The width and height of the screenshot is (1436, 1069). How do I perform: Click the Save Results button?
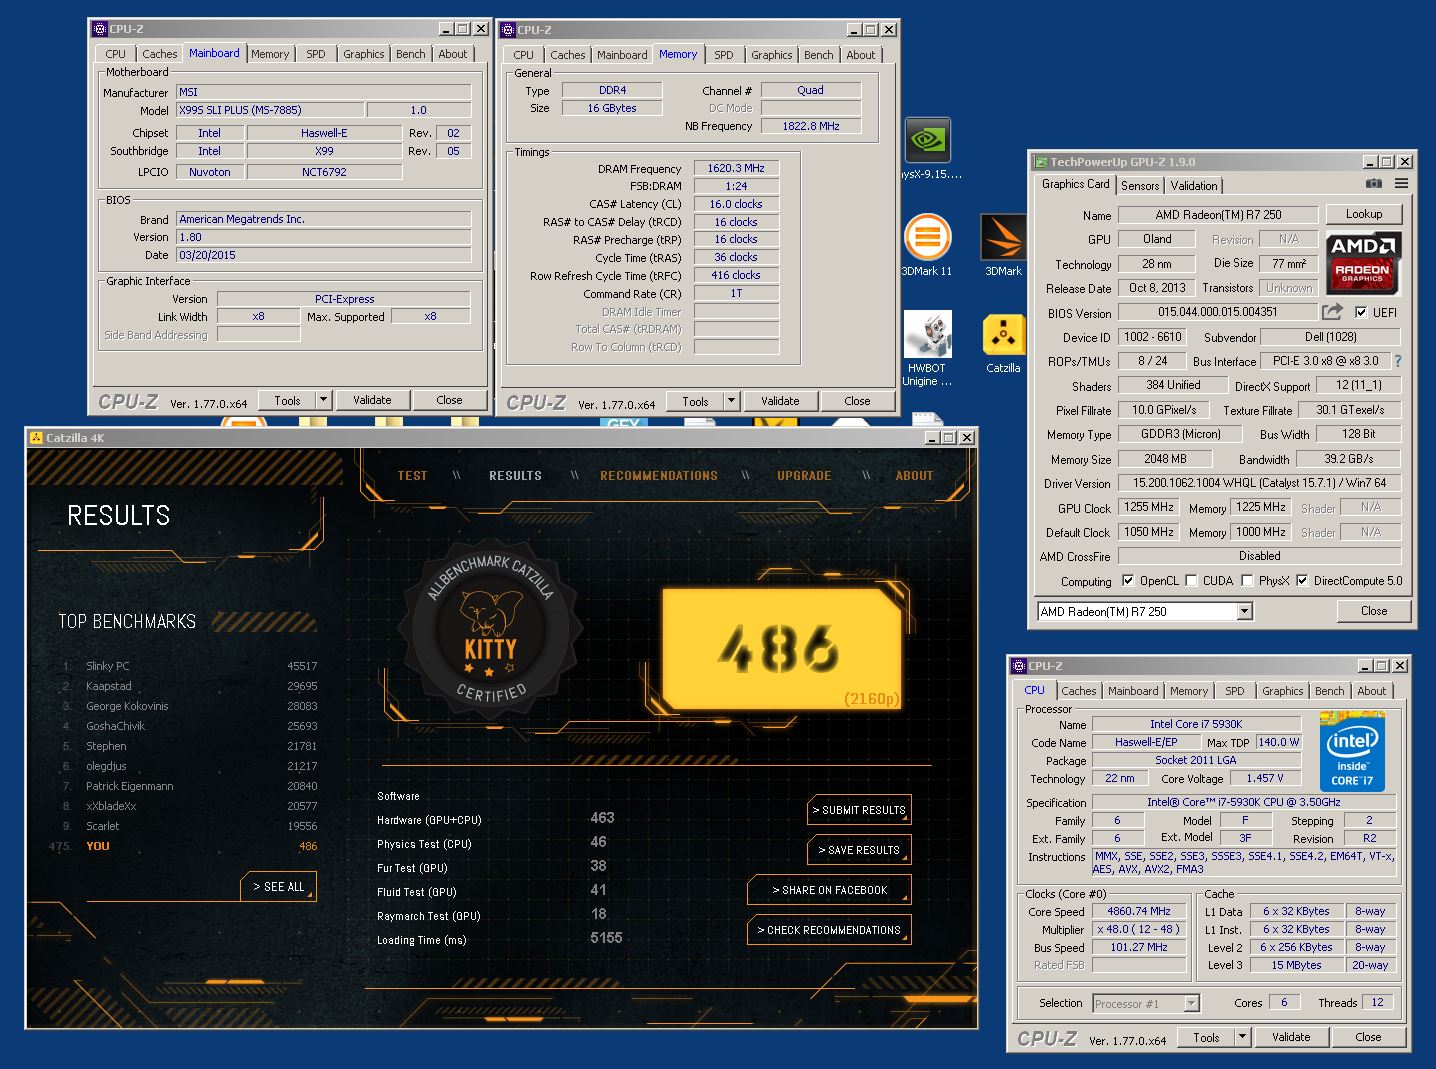pos(859,850)
